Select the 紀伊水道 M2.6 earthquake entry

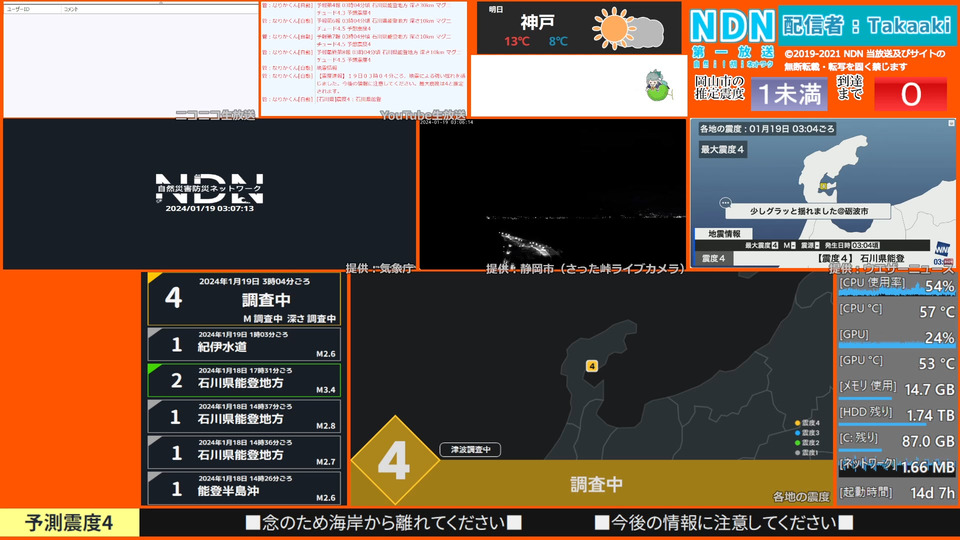pyautogui.click(x=244, y=345)
